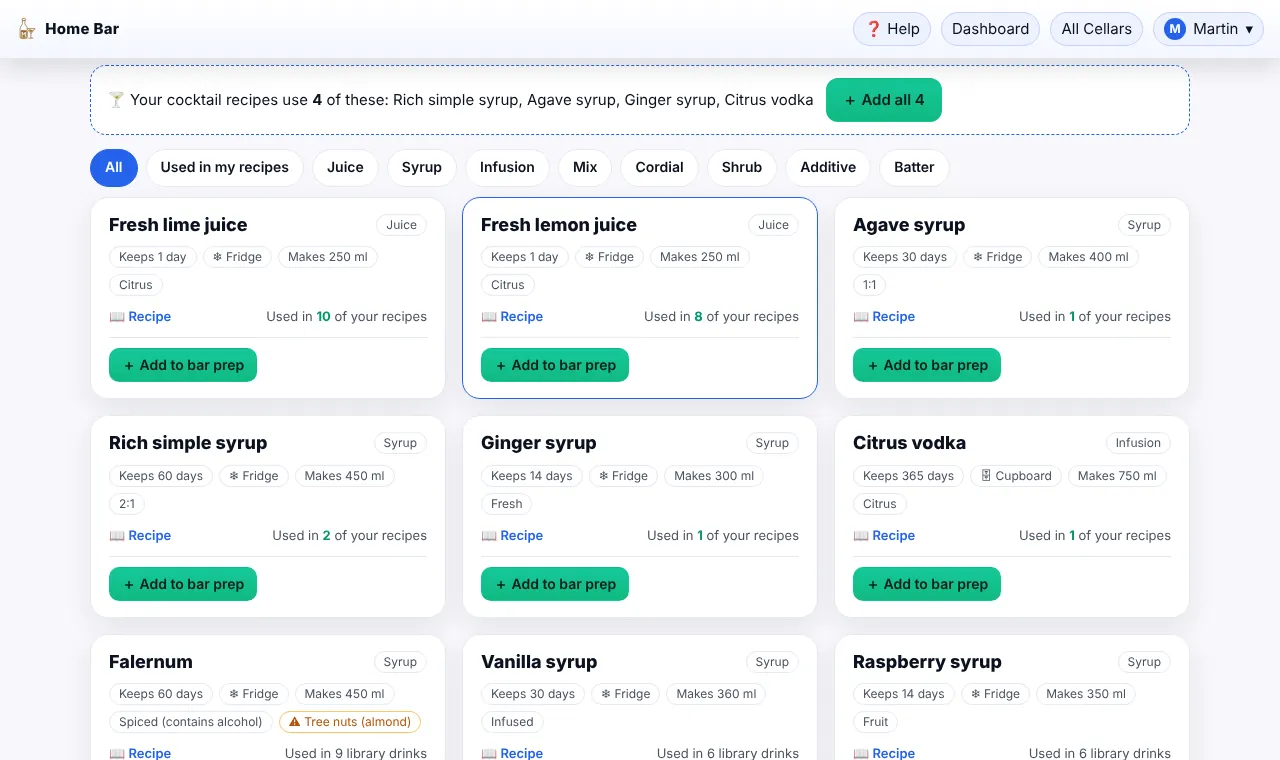Viewport: 1280px width, 760px height.
Task: Select the All filter chip
Action: pyautogui.click(x=114, y=167)
